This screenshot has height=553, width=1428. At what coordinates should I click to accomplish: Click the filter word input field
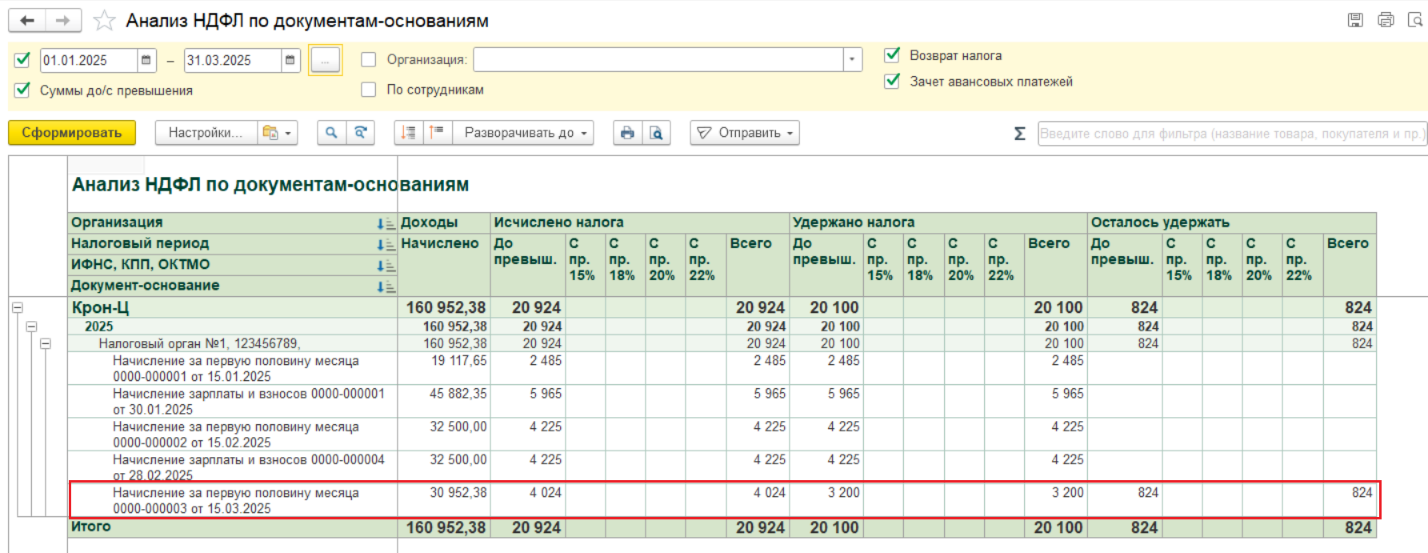click(1231, 133)
